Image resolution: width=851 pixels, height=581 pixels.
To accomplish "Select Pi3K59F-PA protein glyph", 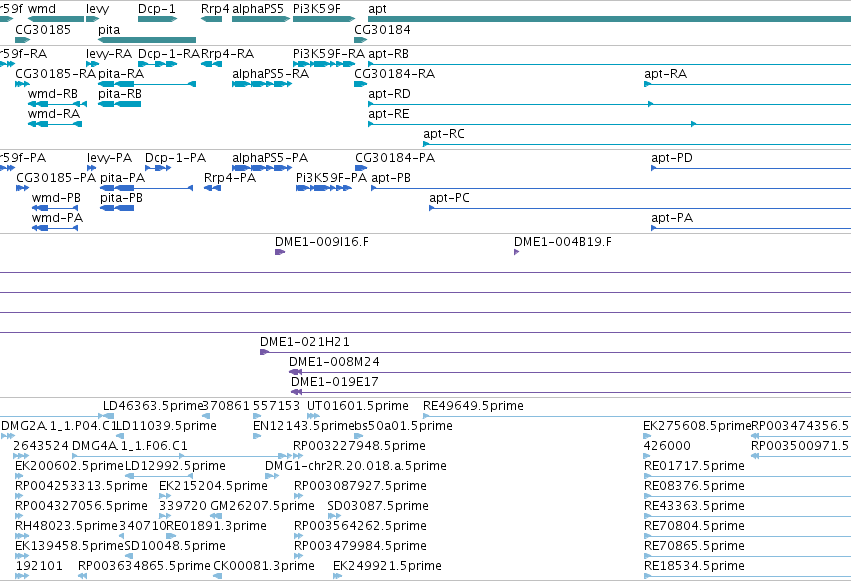I will click(324, 188).
